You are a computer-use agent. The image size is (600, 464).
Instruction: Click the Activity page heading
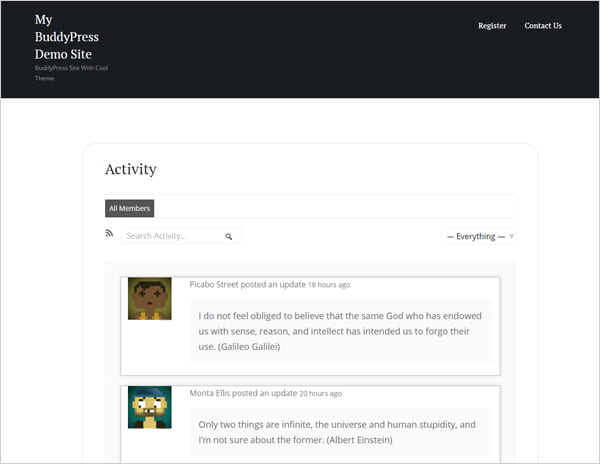click(131, 169)
